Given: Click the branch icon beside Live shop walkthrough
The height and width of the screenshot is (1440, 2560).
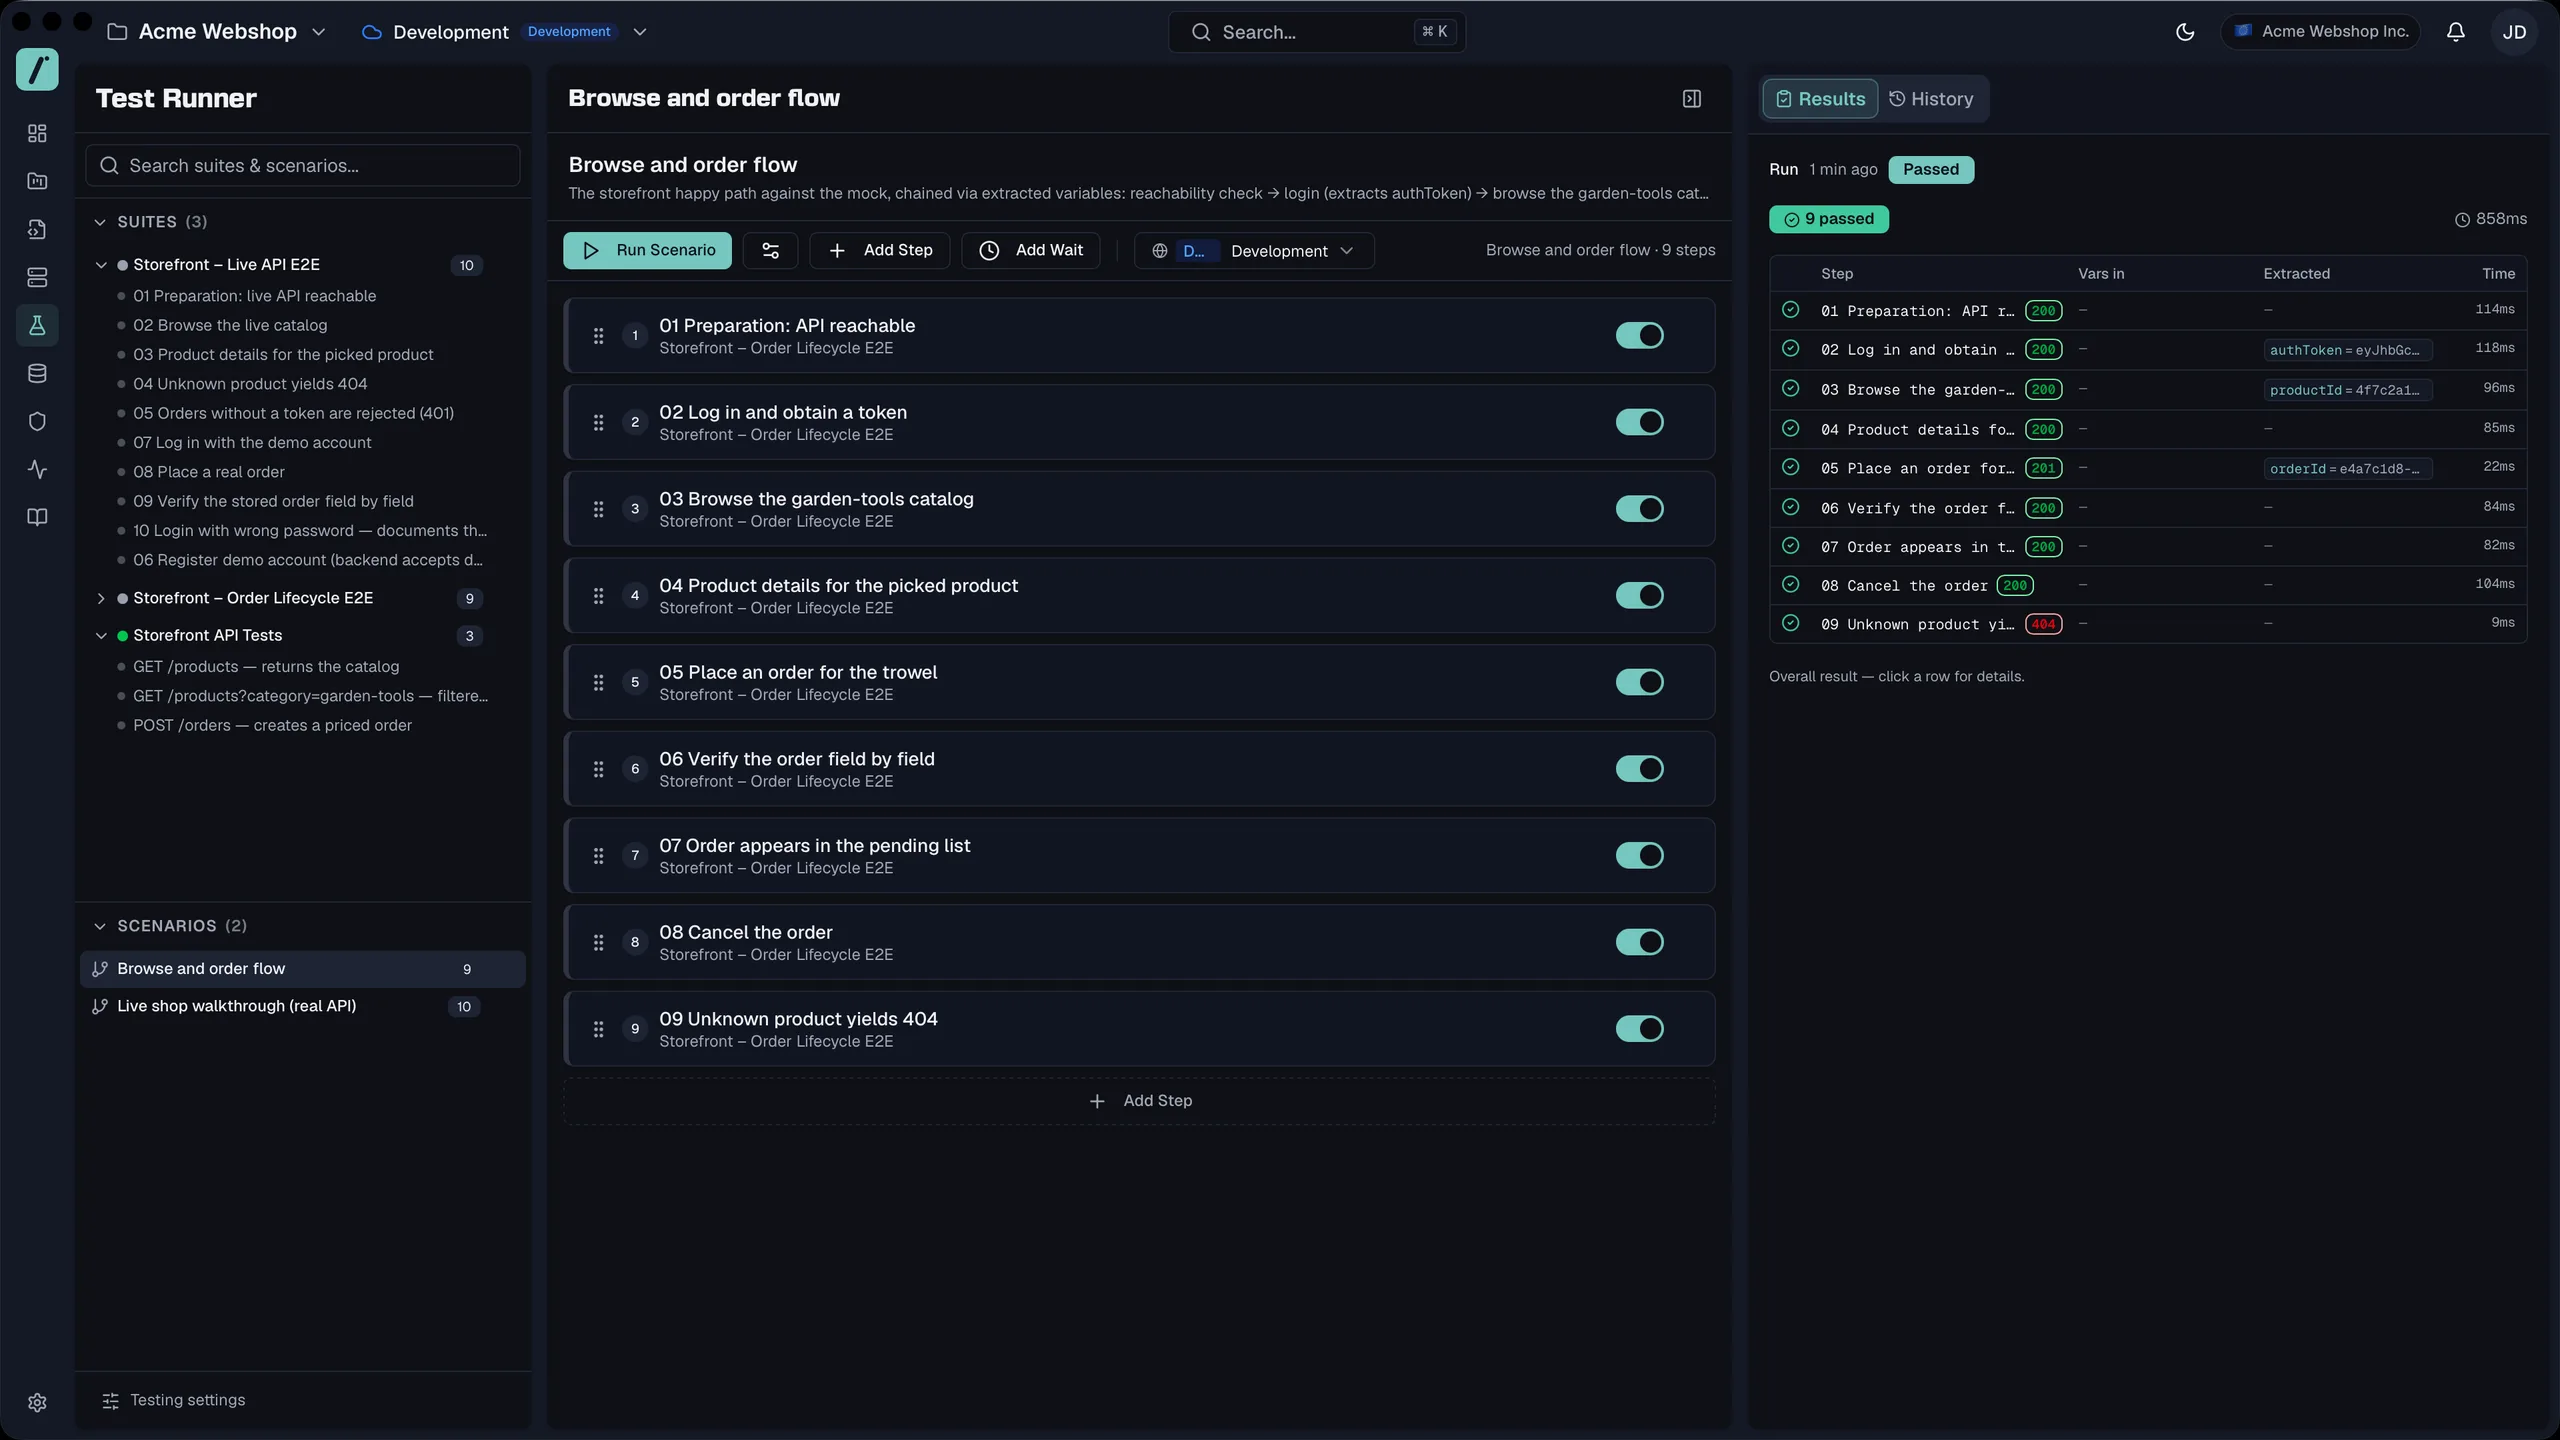Looking at the screenshot, I should click(100, 1006).
